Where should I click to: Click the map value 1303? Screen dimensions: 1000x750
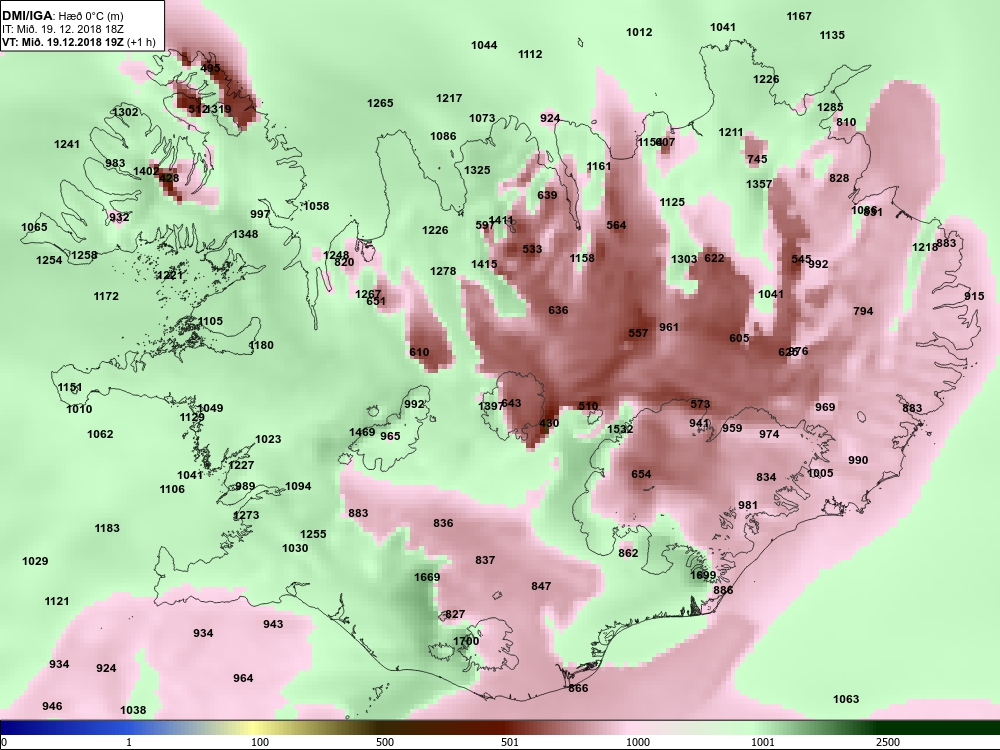tap(684, 259)
